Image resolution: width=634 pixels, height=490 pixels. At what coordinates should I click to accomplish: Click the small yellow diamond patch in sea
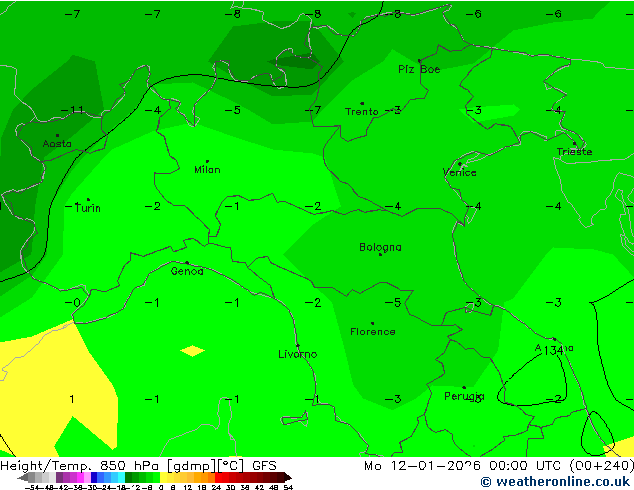point(192,351)
